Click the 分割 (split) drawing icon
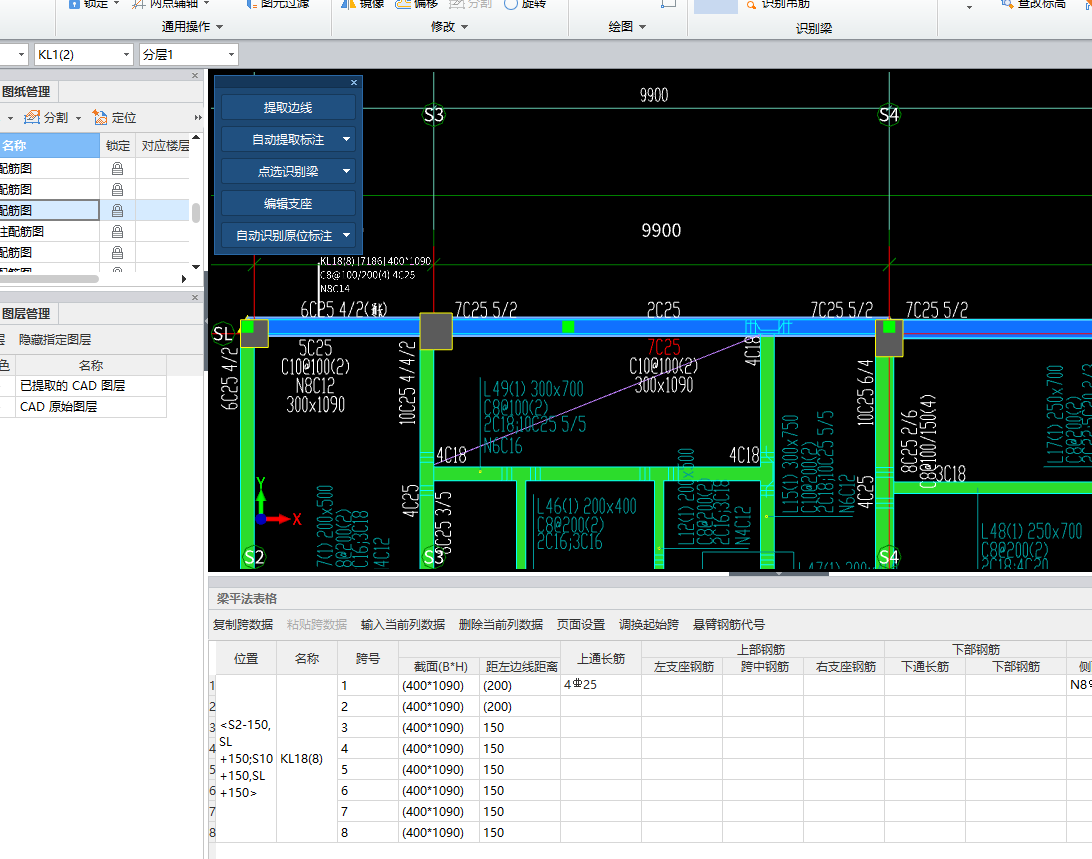 (x=32, y=117)
